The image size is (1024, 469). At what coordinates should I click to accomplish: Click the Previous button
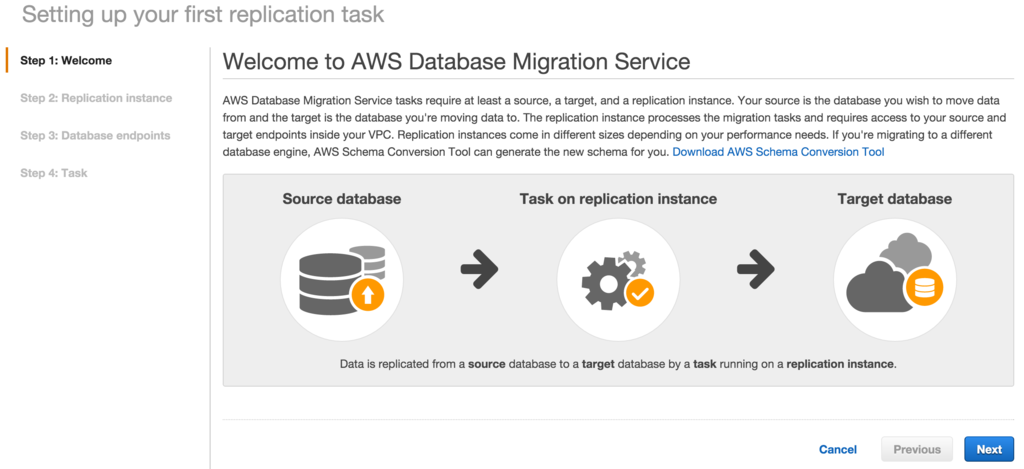point(917,449)
